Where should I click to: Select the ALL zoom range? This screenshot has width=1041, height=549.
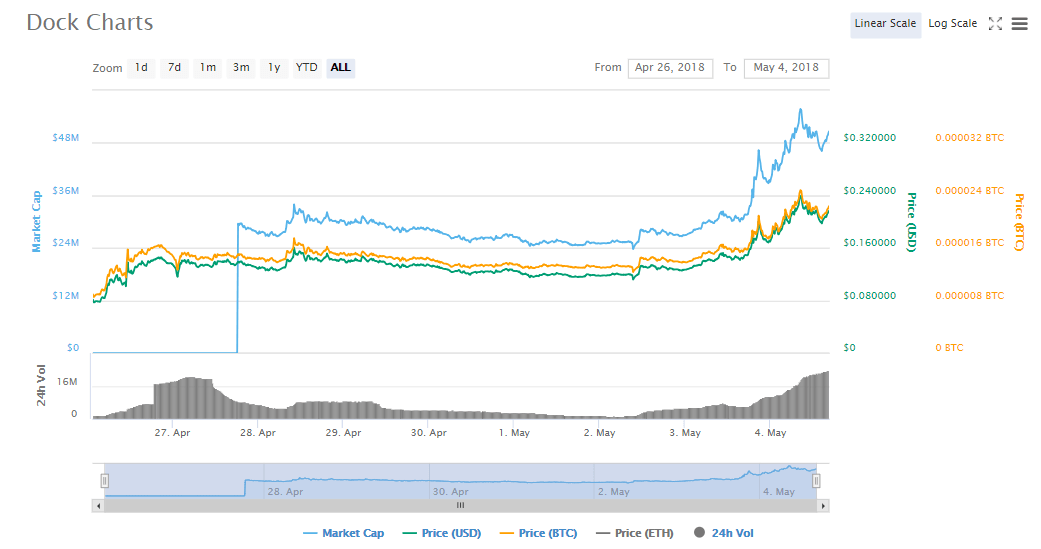click(x=341, y=68)
